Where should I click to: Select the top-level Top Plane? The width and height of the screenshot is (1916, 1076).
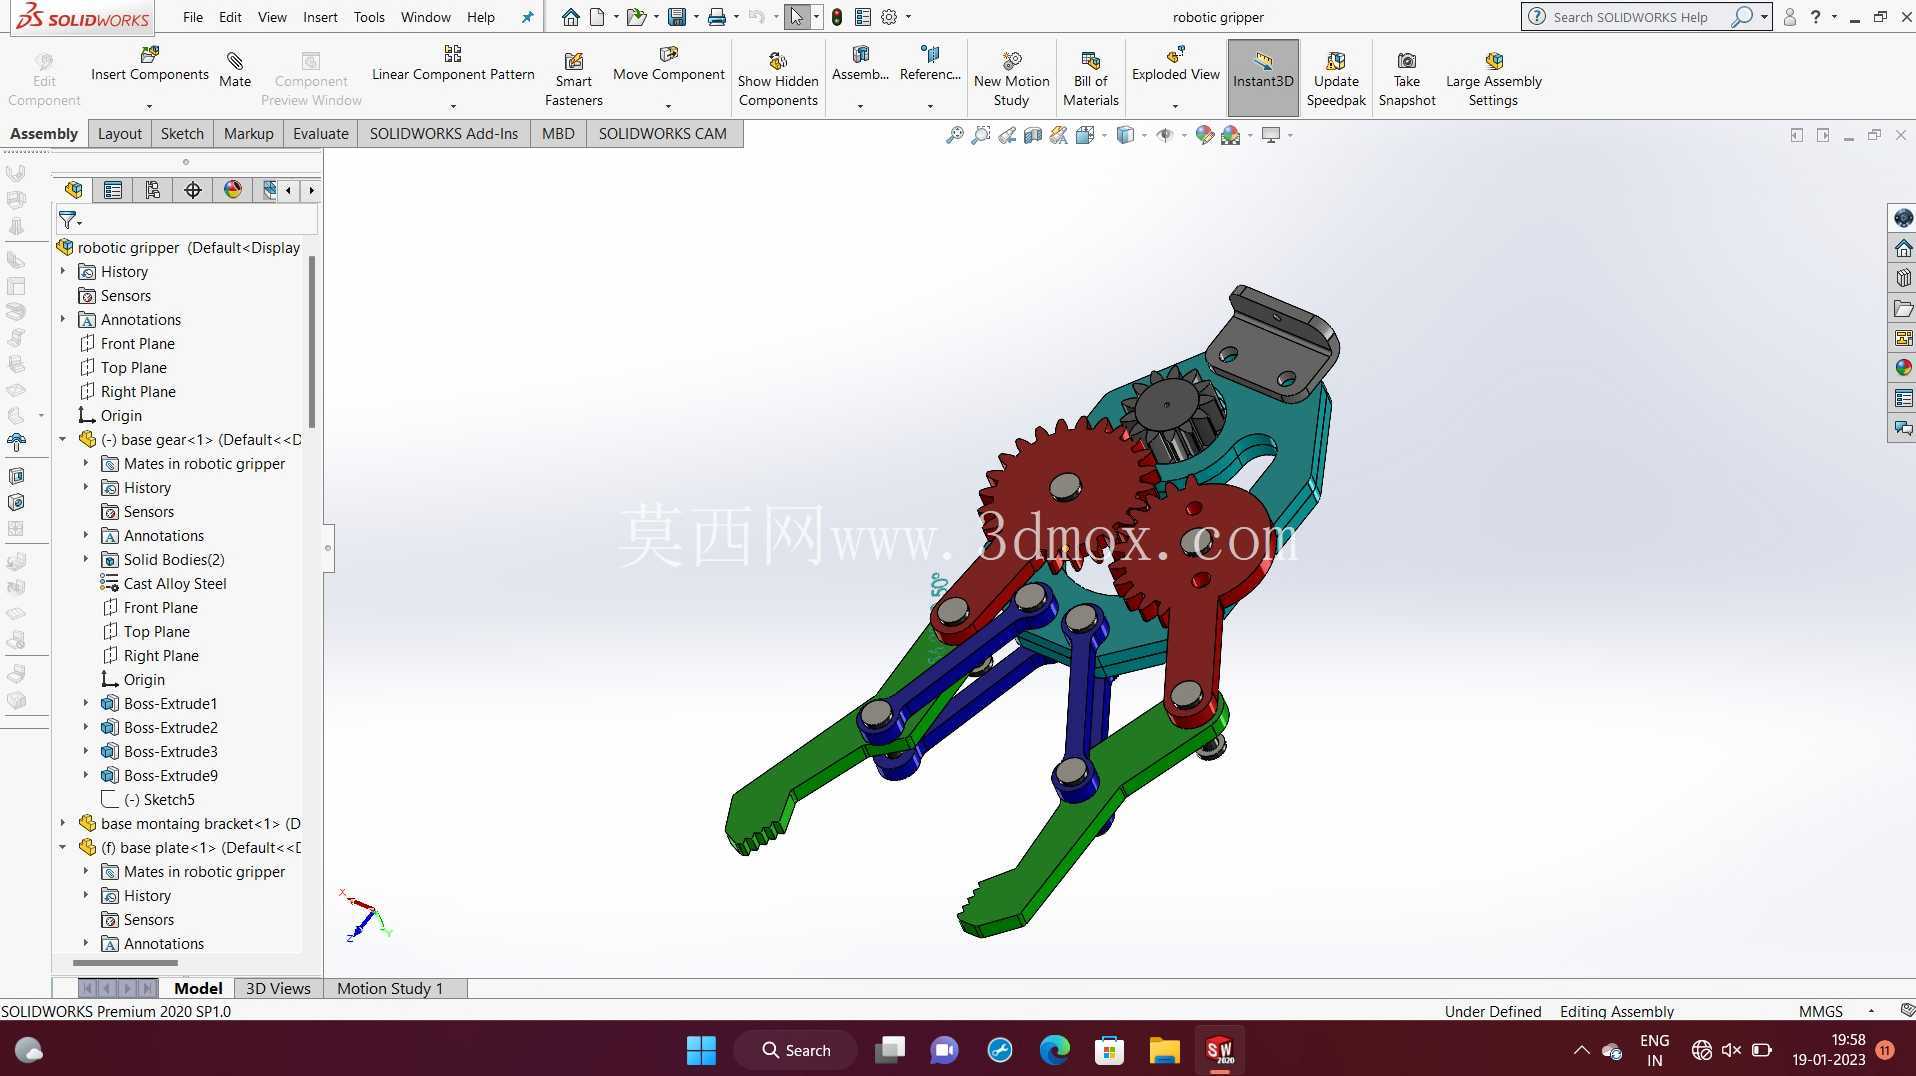(134, 367)
